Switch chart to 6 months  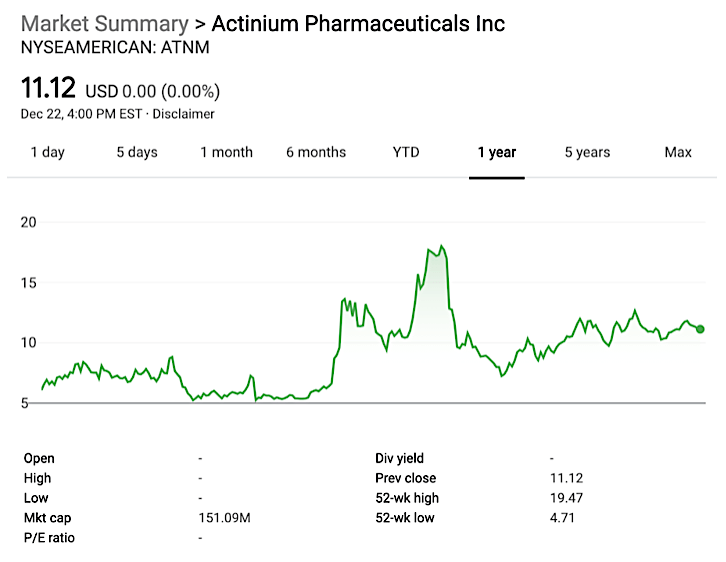pyautogui.click(x=316, y=152)
